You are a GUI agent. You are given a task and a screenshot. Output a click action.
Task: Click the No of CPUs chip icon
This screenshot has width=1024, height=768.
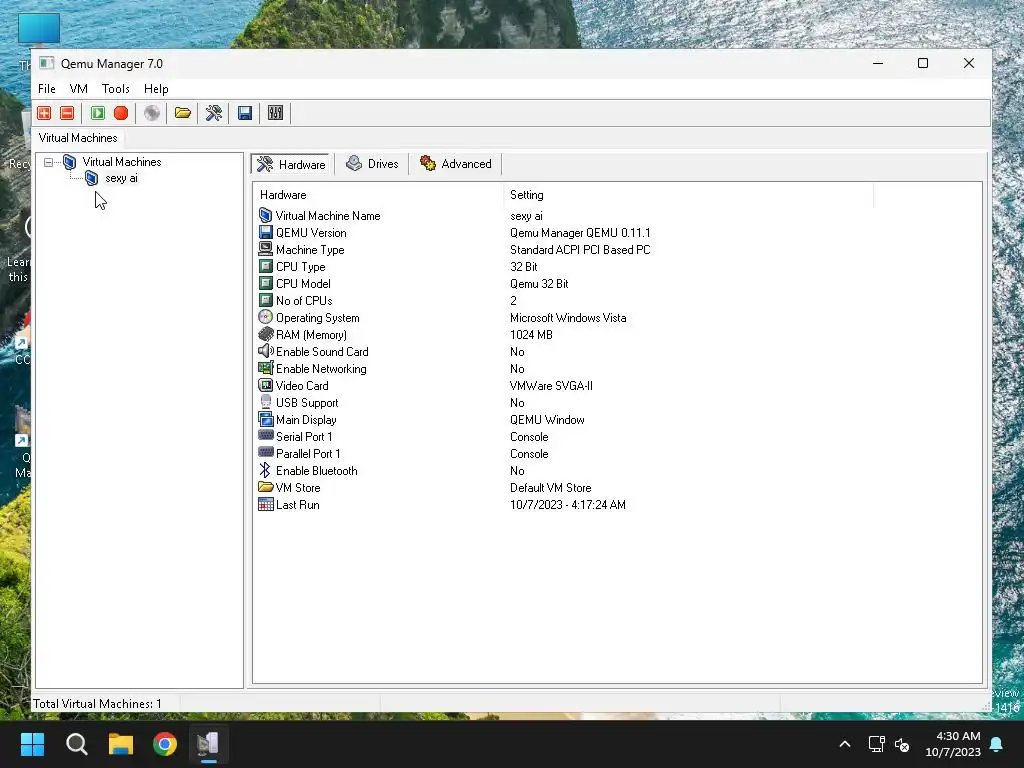[265, 300]
